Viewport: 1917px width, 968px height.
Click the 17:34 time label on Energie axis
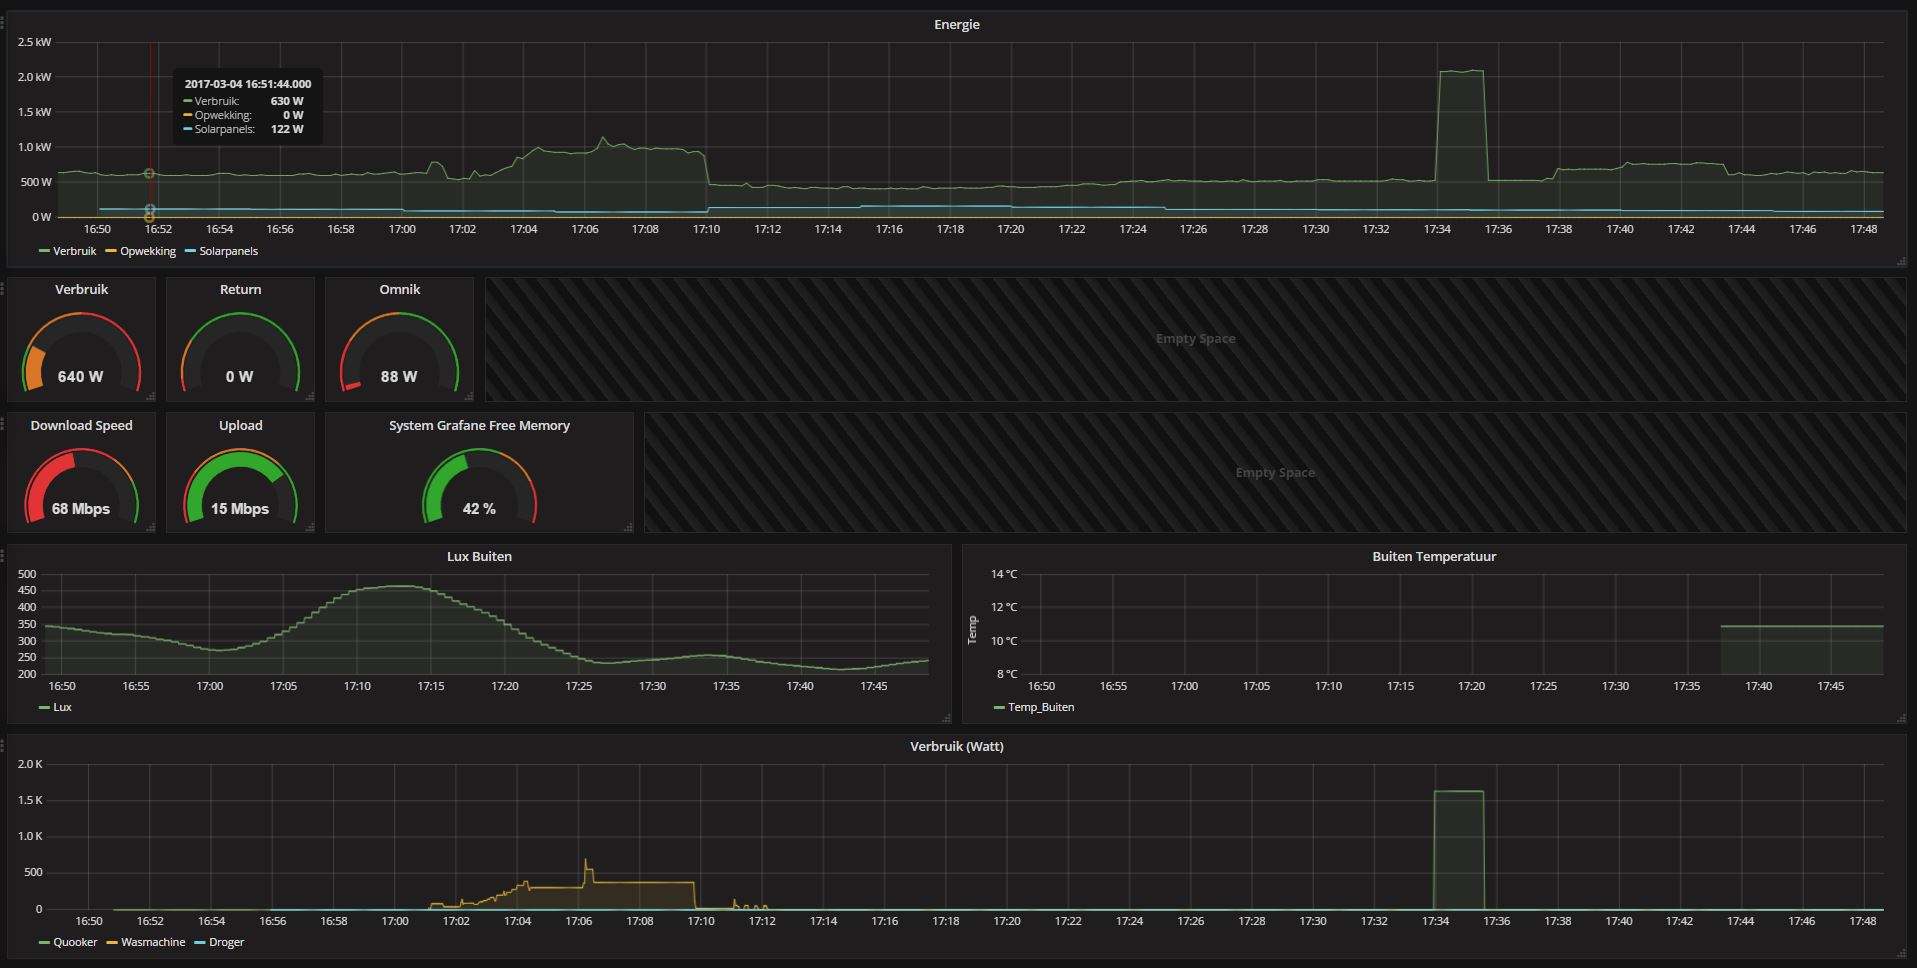[1437, 229]
